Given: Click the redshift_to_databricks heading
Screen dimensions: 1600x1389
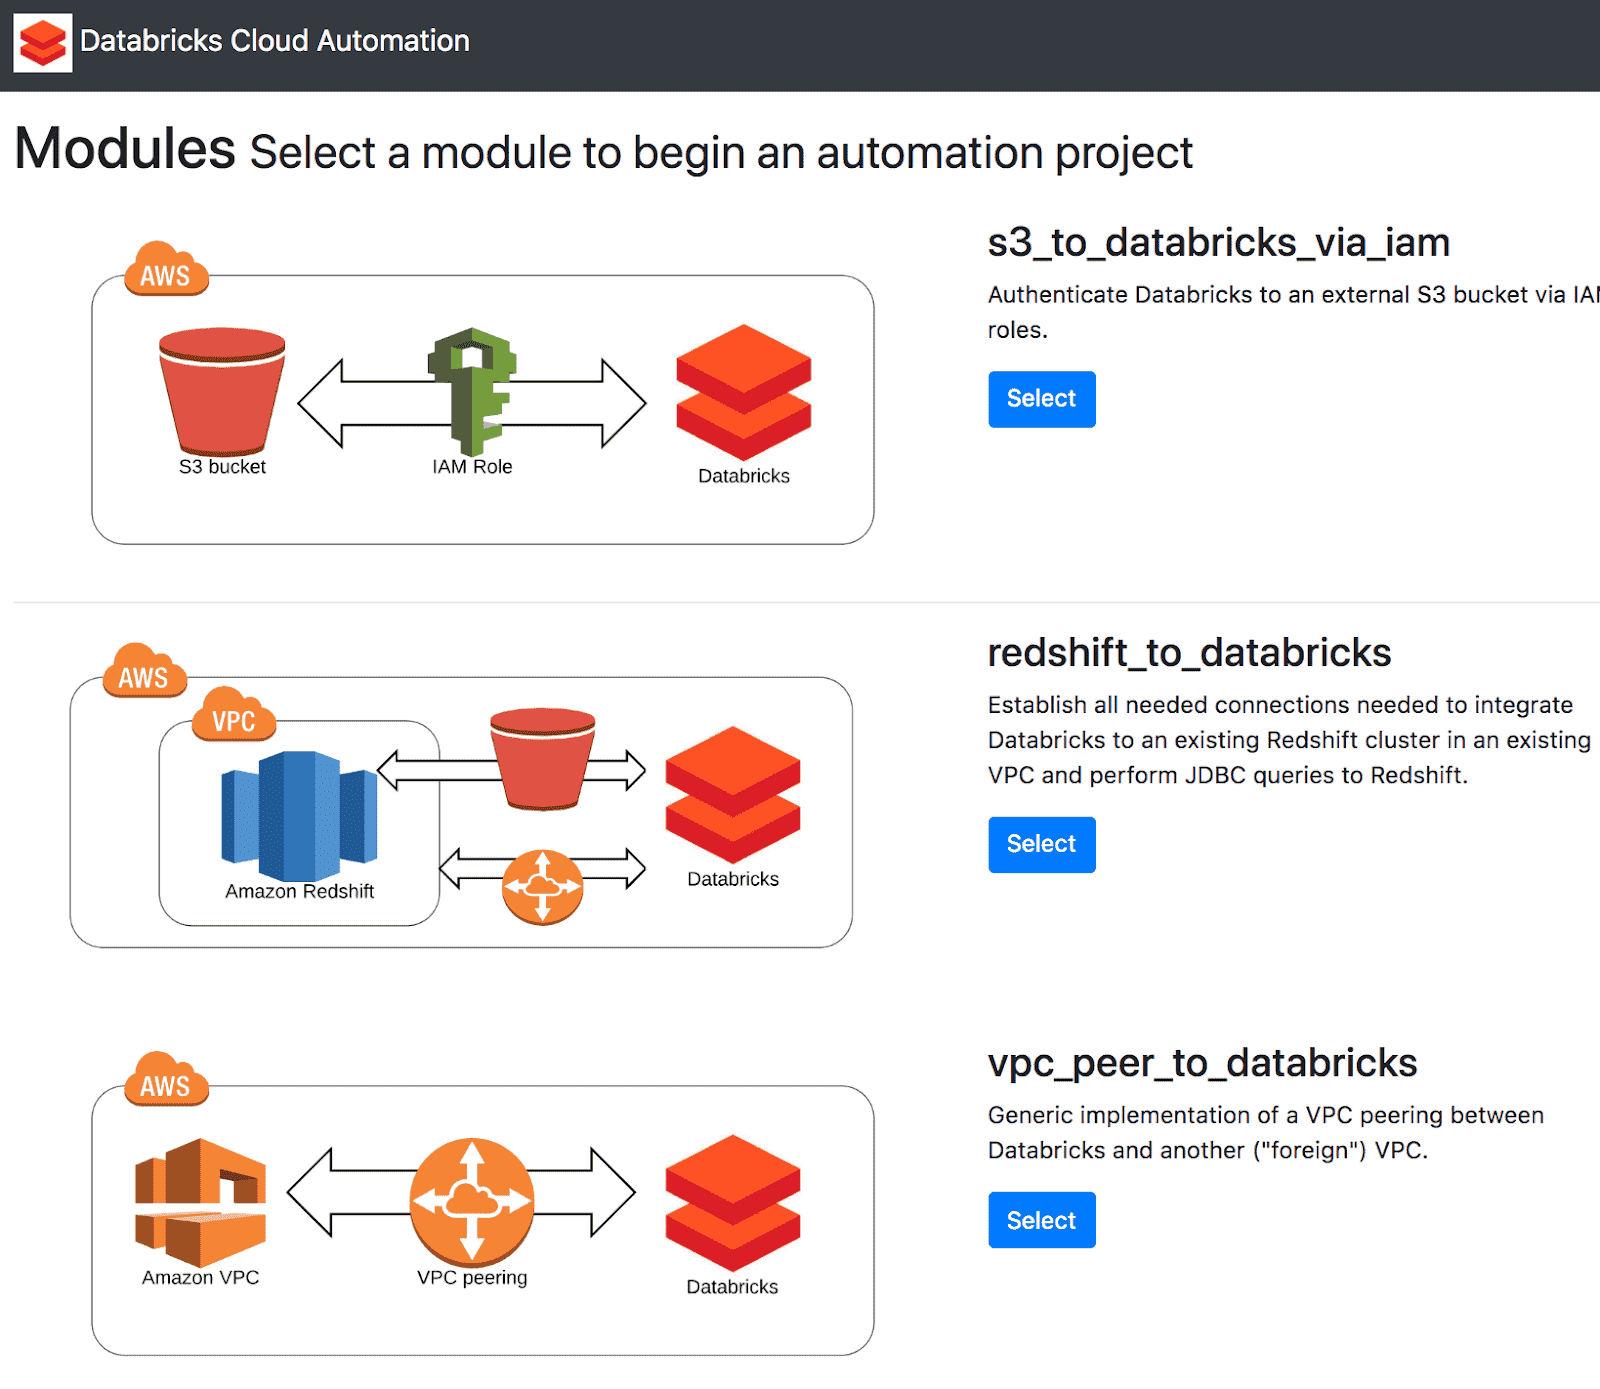Looking at the screenshot, I should click(1189, 653).
